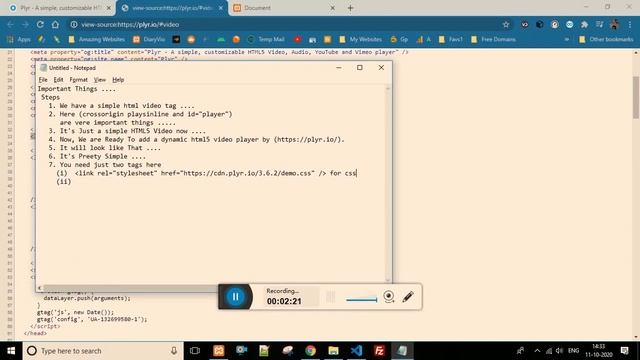Open Chrome from the taskbar
The image size is (640, 360).
pyautogui.click(x=311, y=351)
